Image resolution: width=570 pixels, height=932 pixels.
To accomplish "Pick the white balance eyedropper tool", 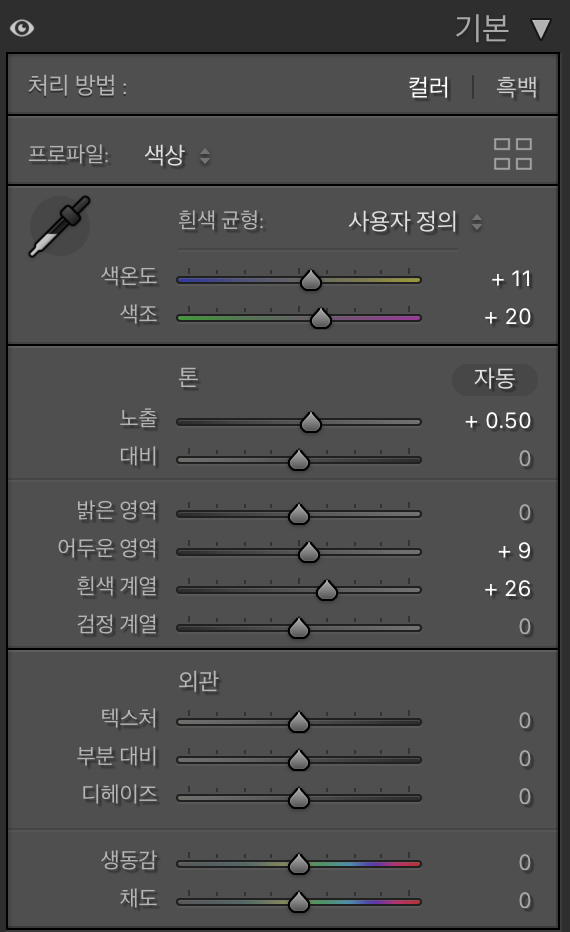I will click(x=59, y=226).
